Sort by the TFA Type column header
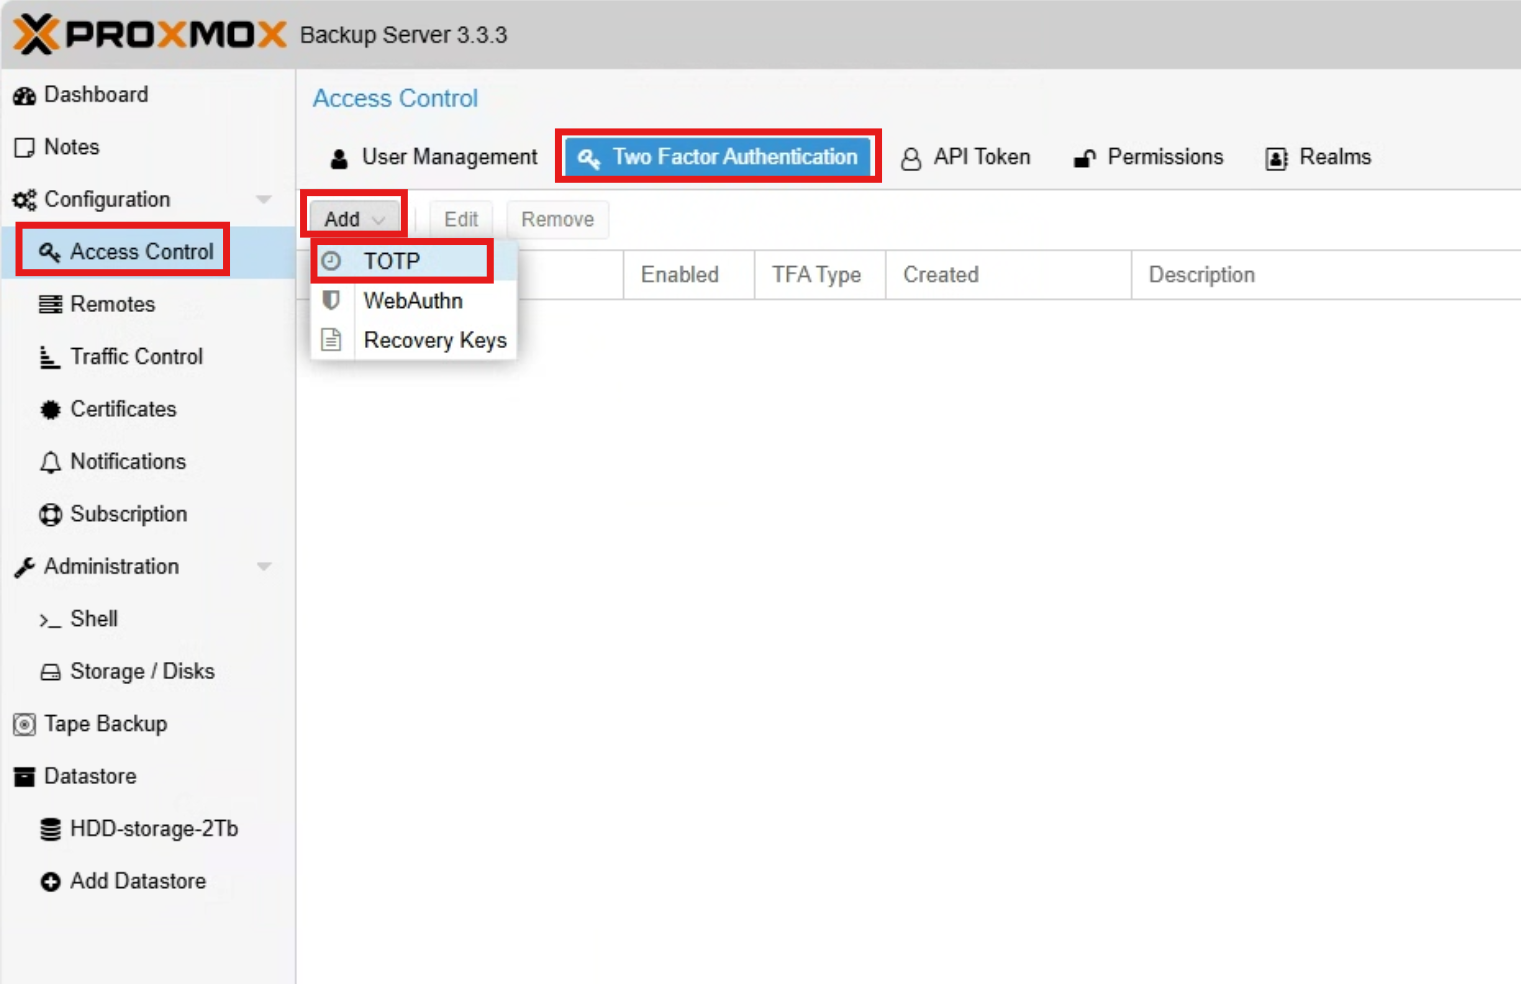The height and width of the screenshot is (984, 1521). (820, 275)
